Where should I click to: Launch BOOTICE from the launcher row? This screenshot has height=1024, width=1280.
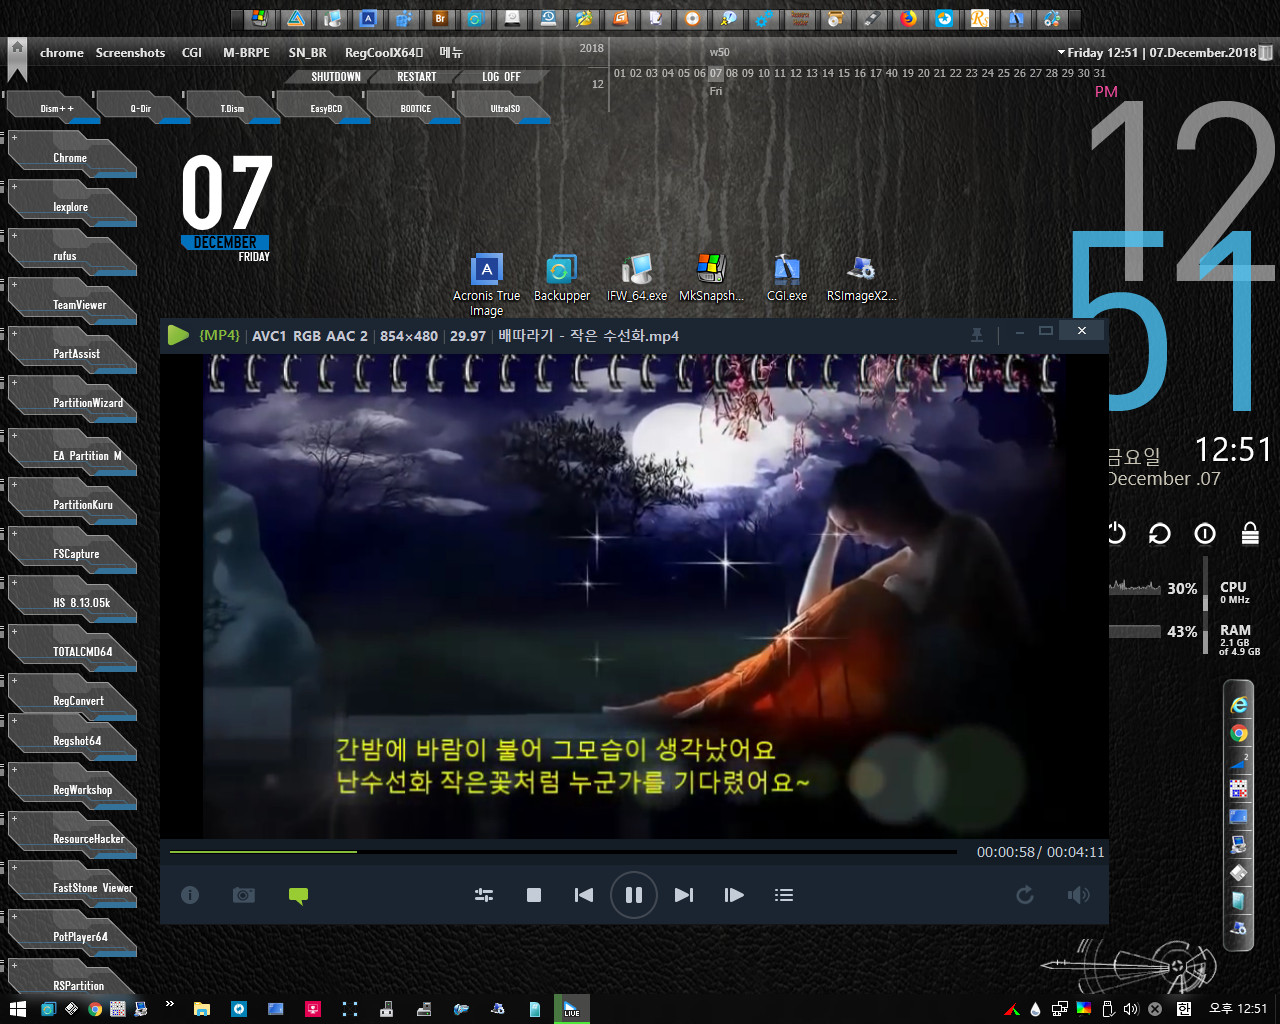coord(416,108)
